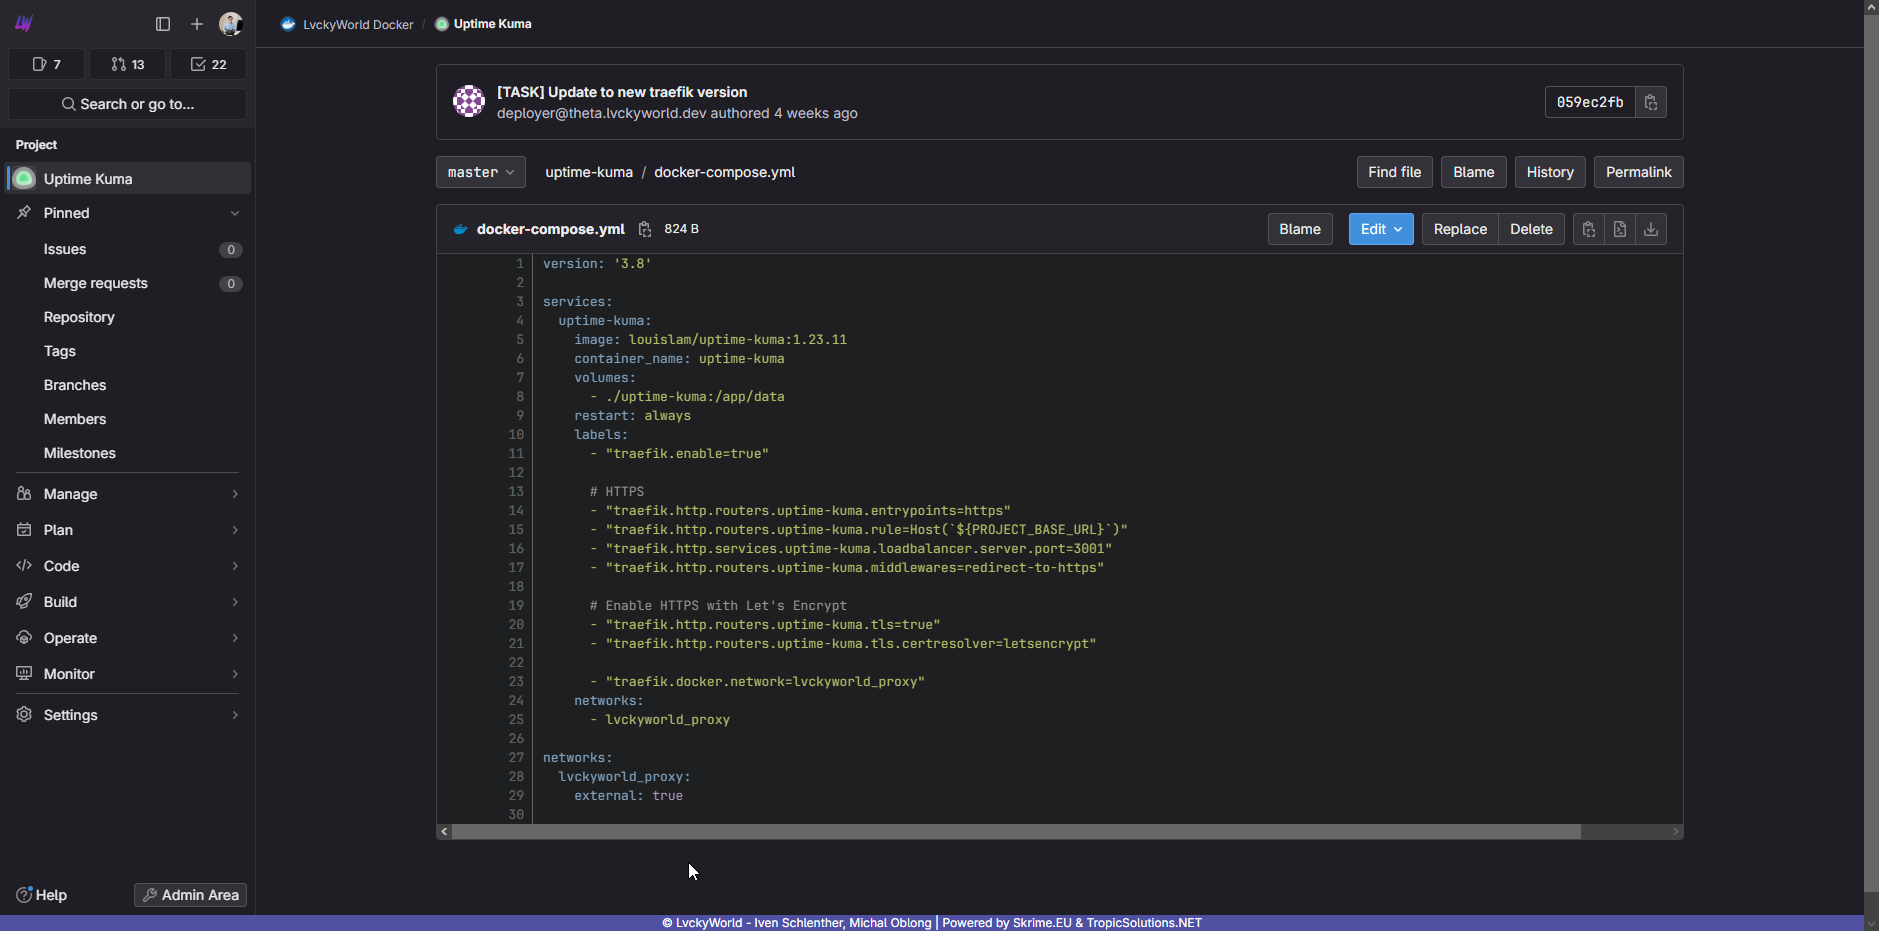Copy the commit SHA 059ec2fb
This screenshot has width=1879, height=931.
pyautogui.click(x=1650, y=102)
